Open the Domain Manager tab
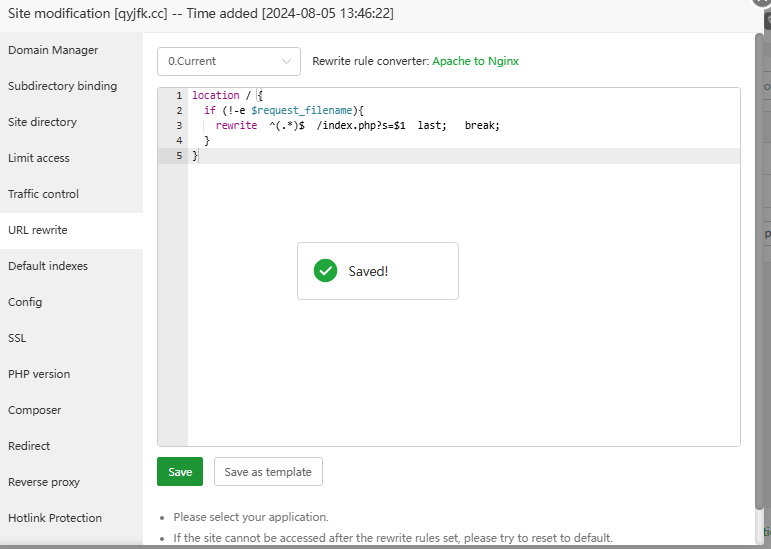The width and height of the screenshot is (771, 549). [x=53, y=50]
